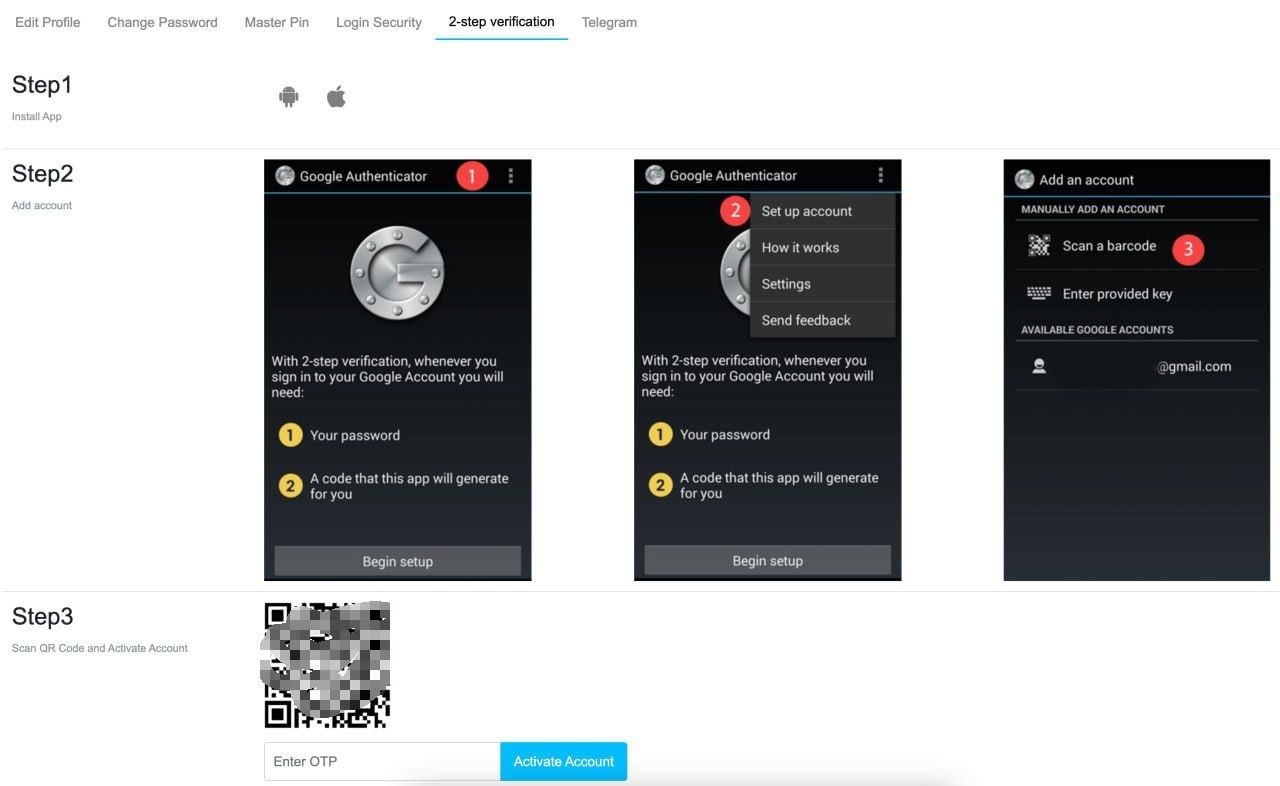
Task: Click the Activate Account button
Action: 564,761
